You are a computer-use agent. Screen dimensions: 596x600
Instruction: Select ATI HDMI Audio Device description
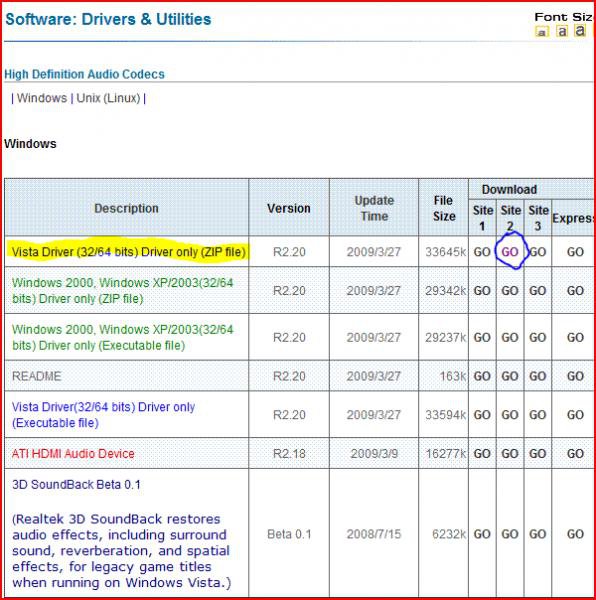tap(73, 454)
